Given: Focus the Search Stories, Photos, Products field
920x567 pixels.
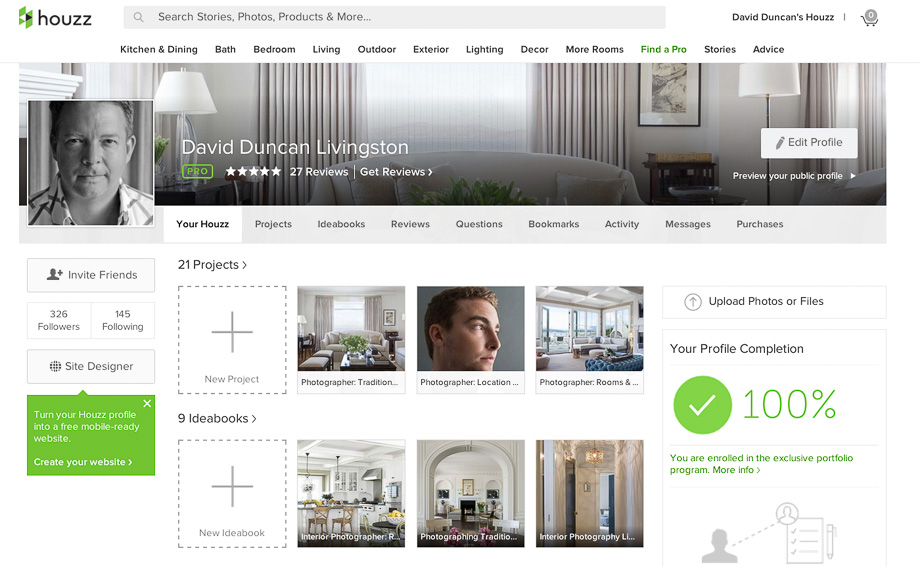Looking at the screenshot, I should point(394,18).
